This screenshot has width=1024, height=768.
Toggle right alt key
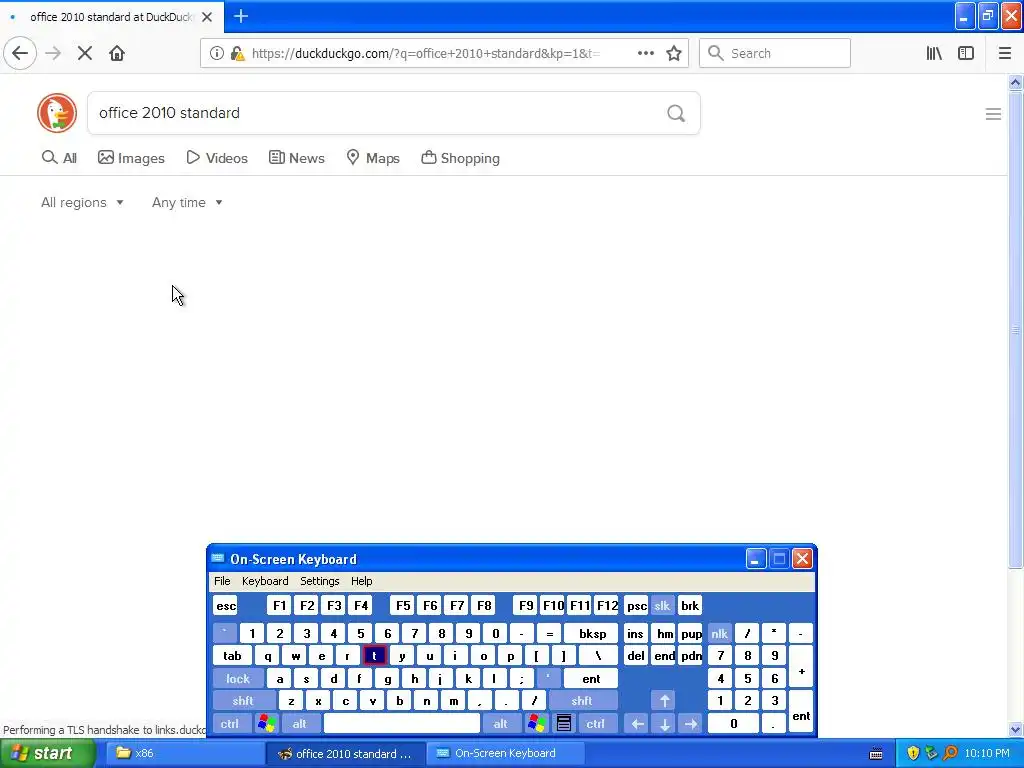point(500,724)
